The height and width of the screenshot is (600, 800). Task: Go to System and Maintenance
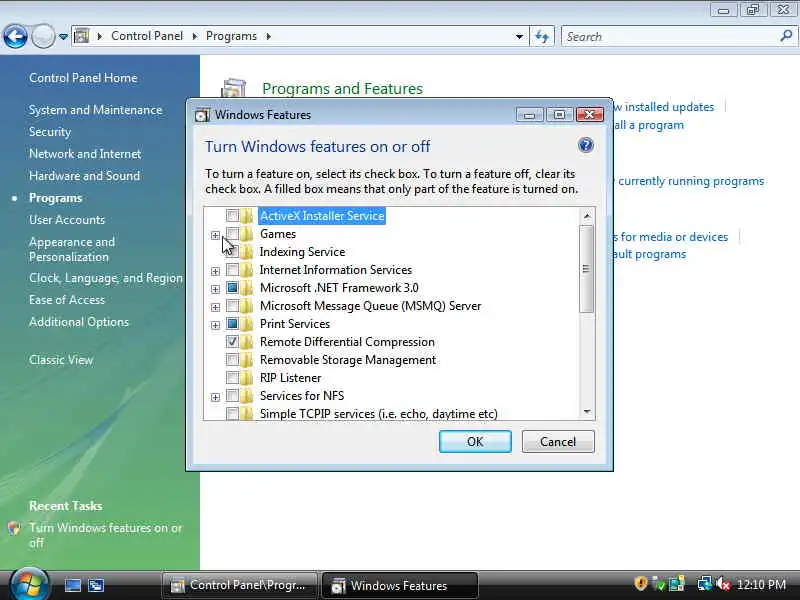[95, 110]
